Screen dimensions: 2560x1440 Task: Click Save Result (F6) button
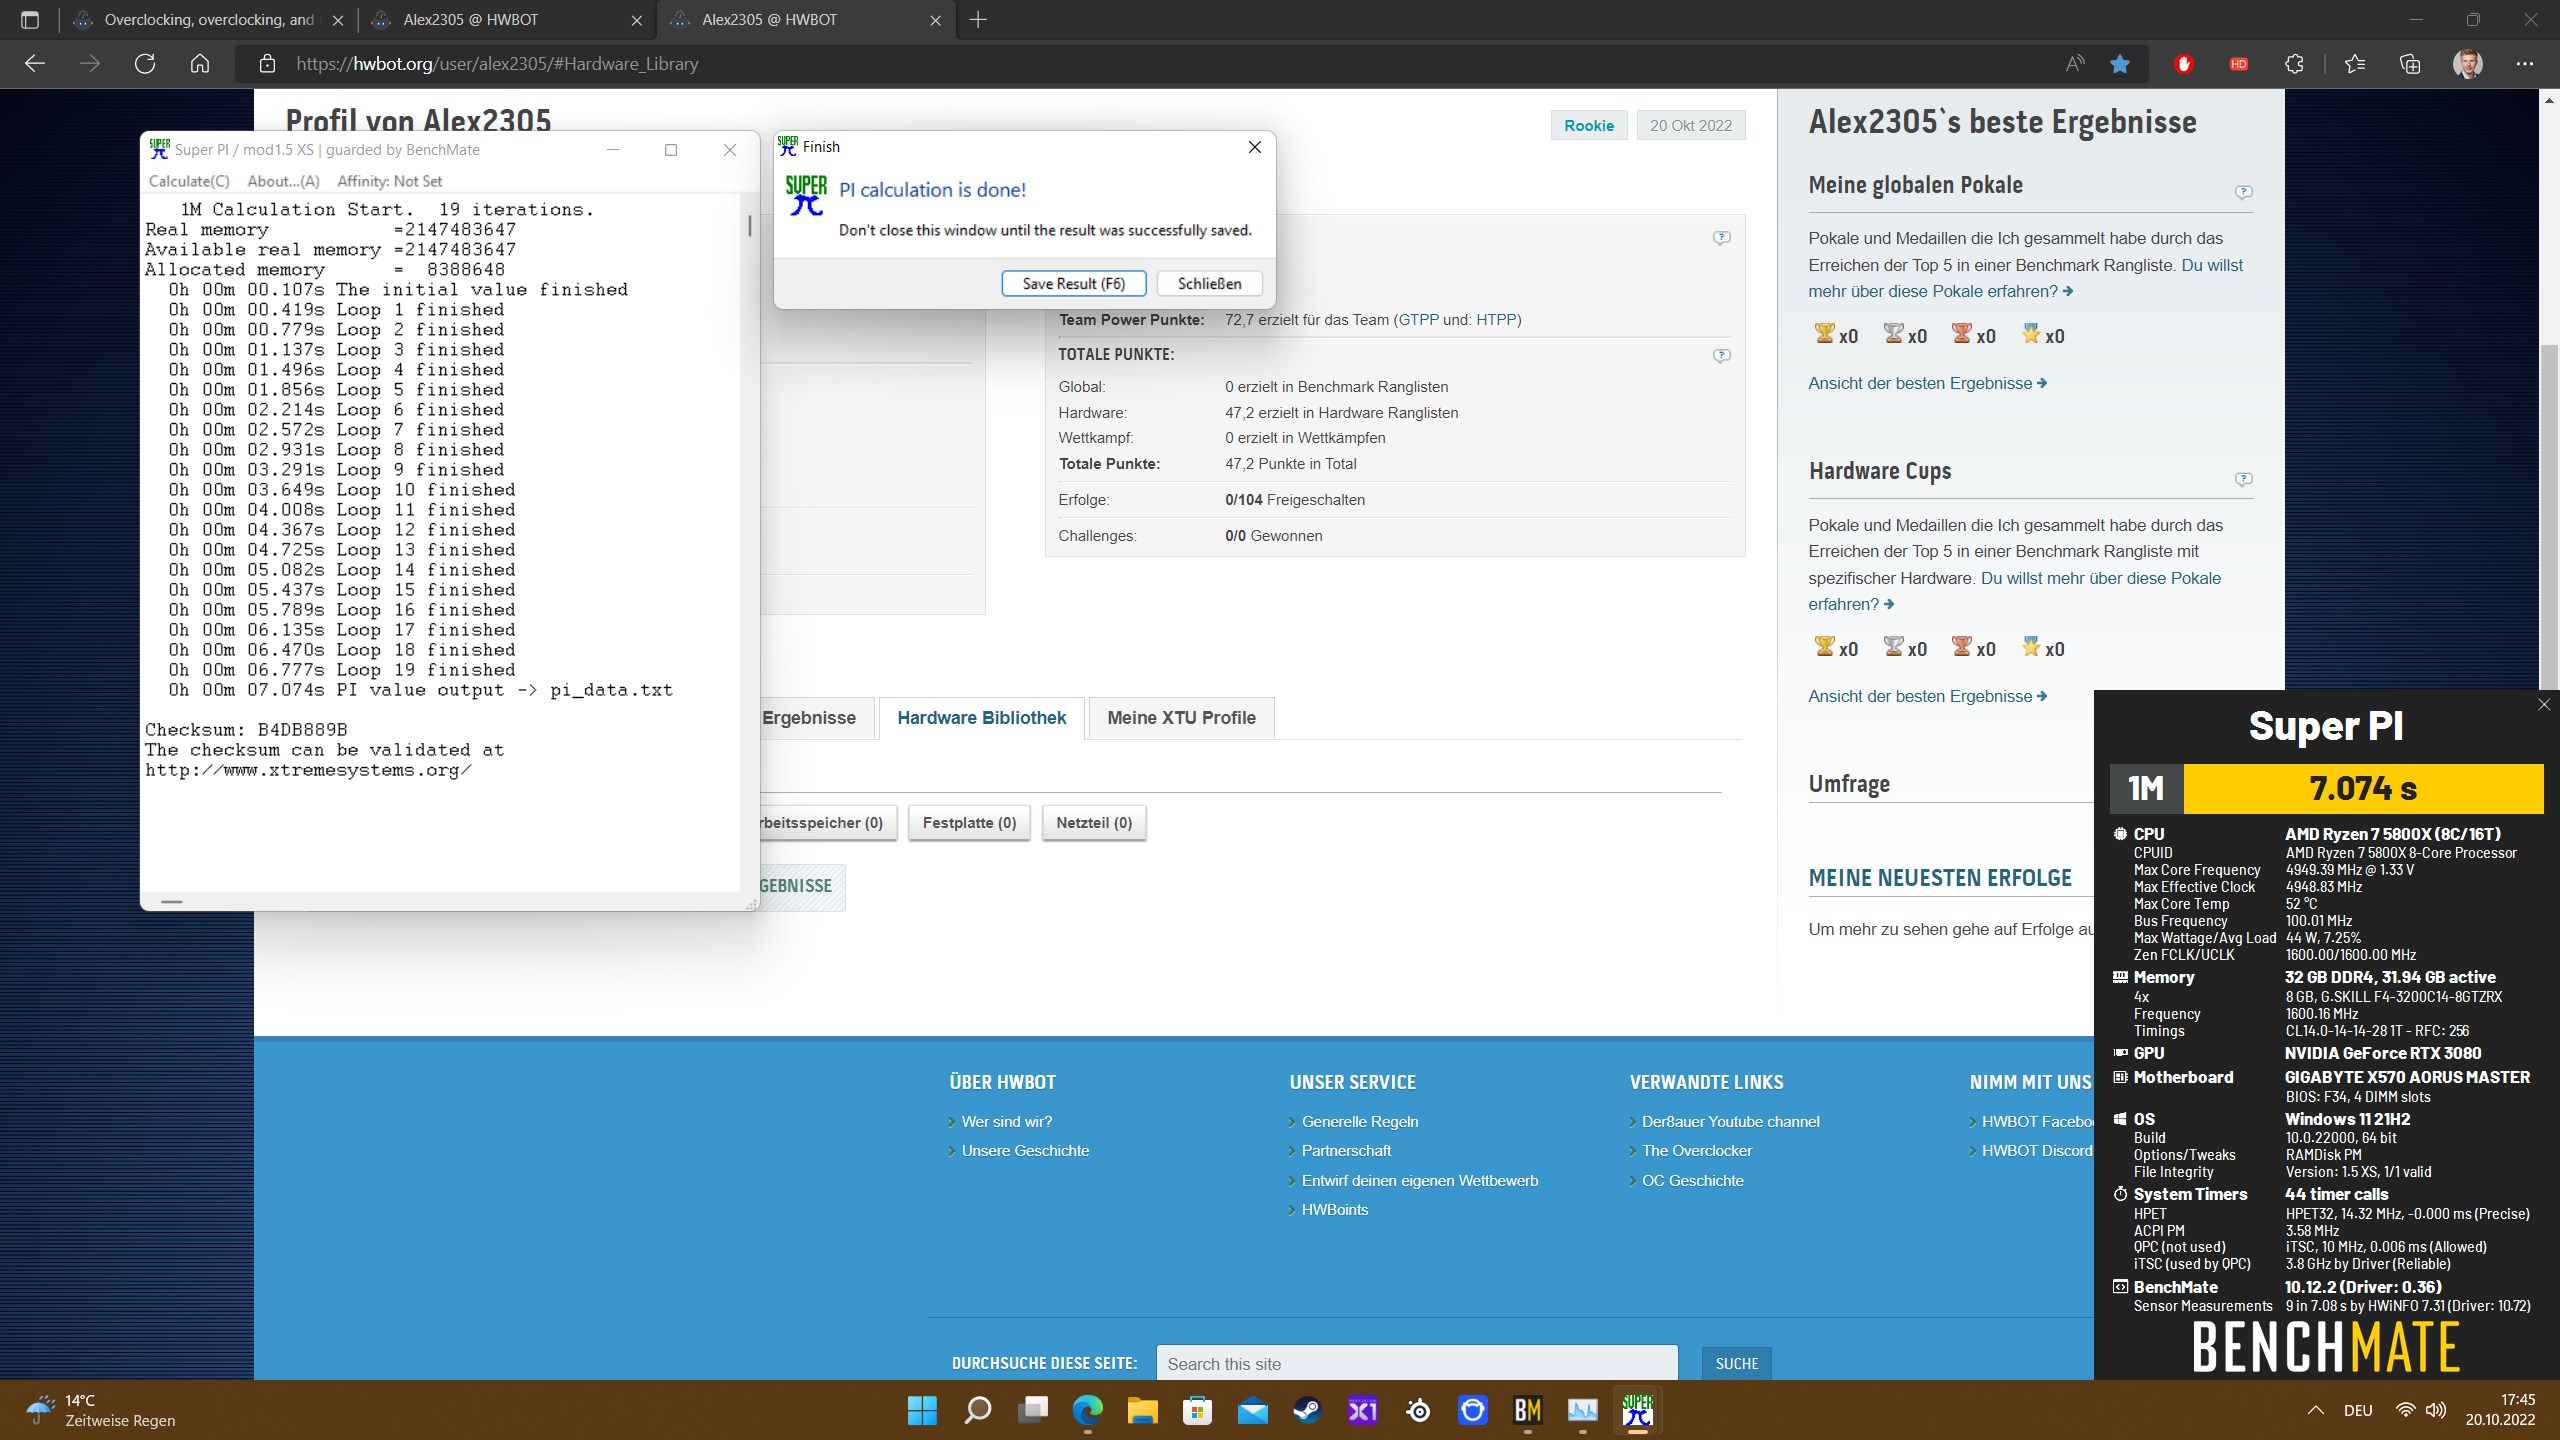(1073, 284)
